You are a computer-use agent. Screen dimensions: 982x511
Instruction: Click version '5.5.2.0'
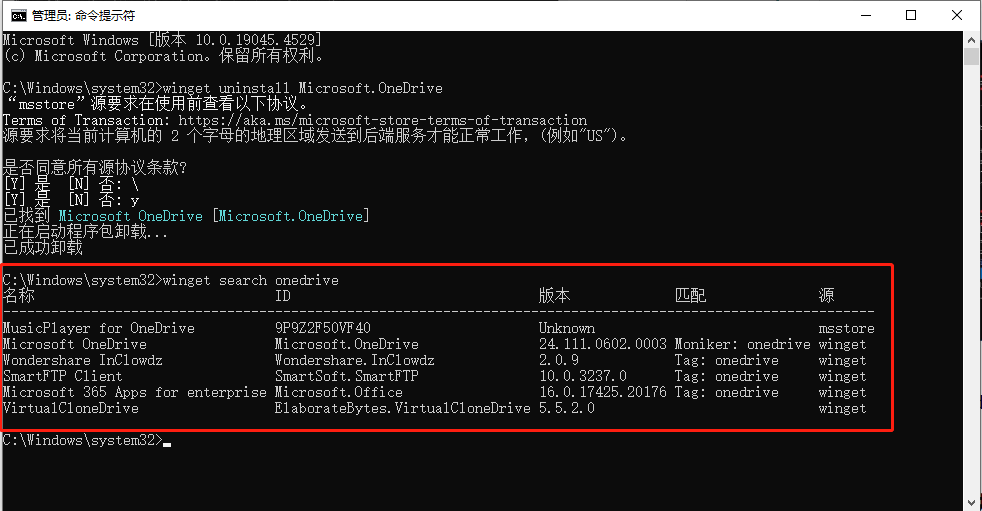(567, 408)
